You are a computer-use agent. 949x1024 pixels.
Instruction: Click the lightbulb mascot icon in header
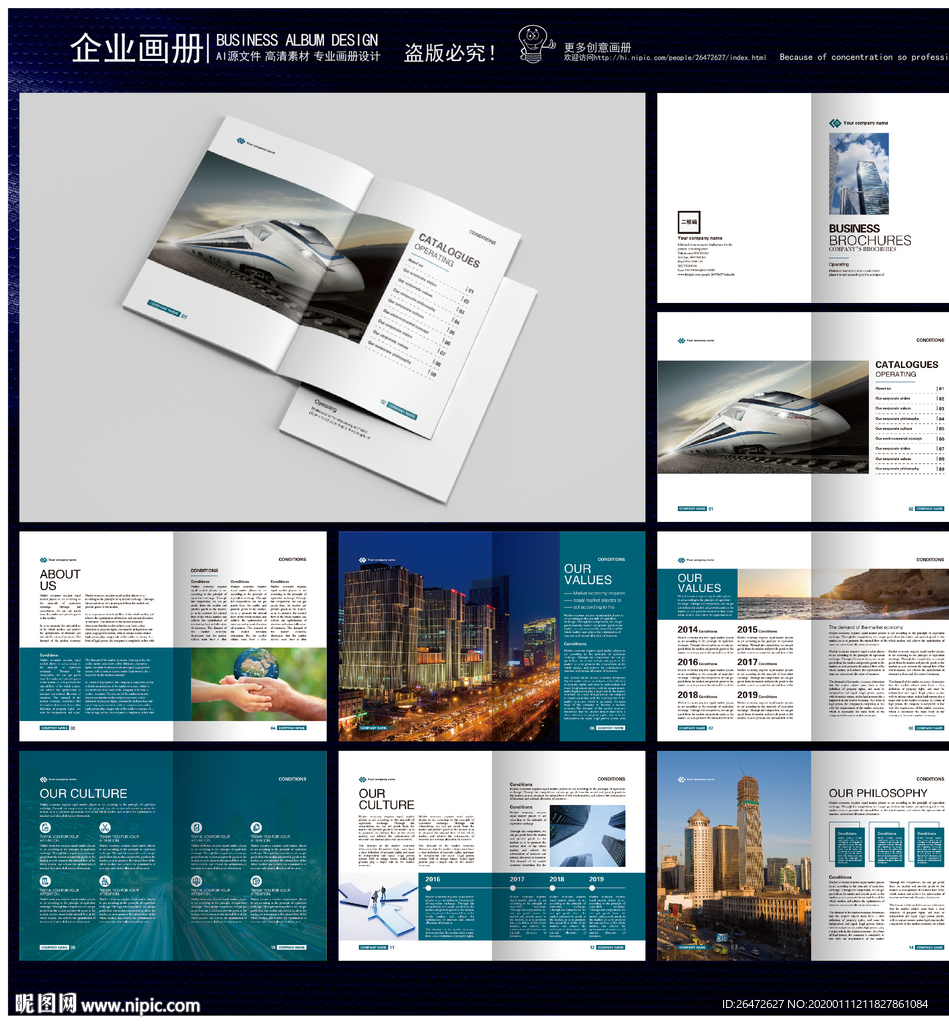click(x=536, y=44)
